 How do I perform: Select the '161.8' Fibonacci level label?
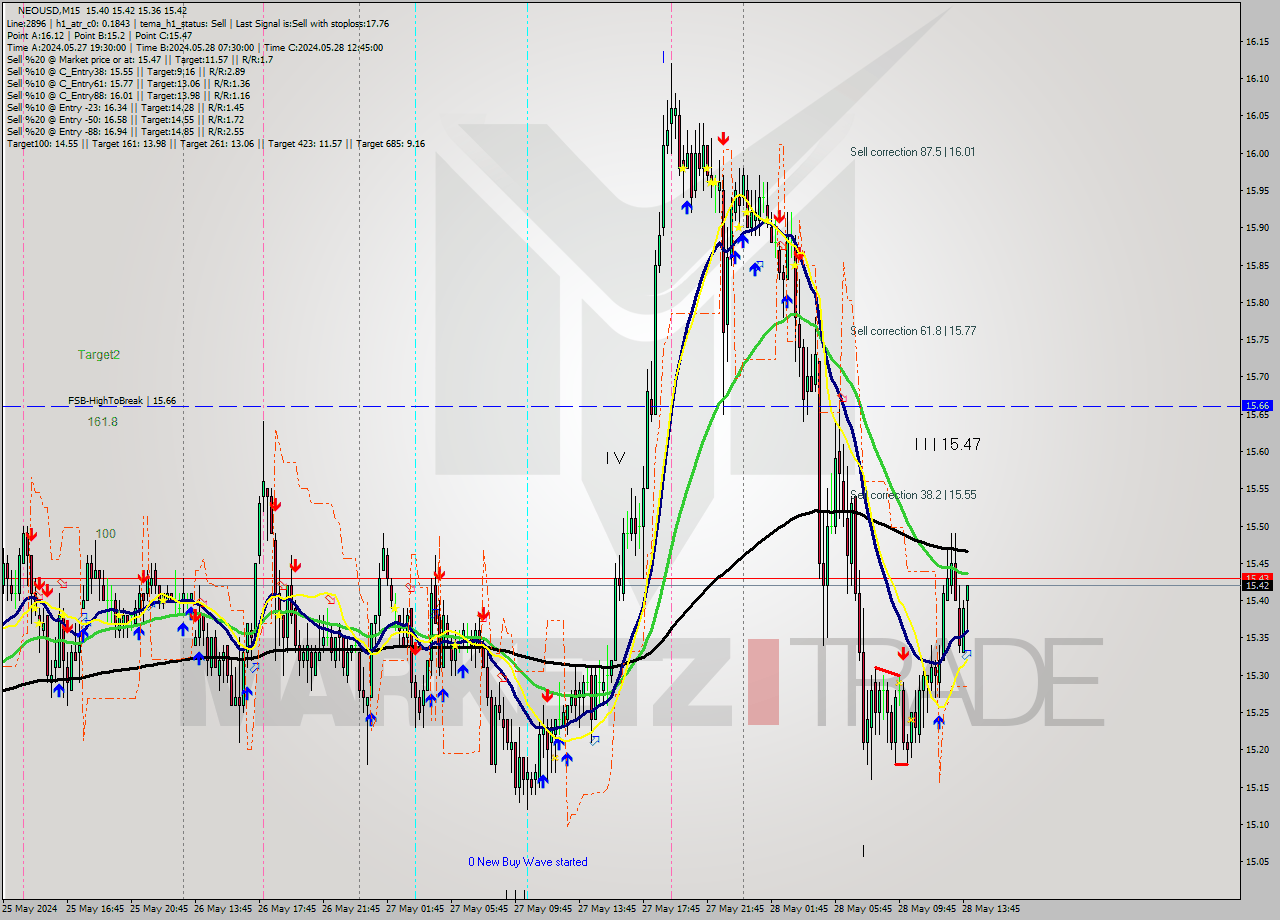pos(102,422)
